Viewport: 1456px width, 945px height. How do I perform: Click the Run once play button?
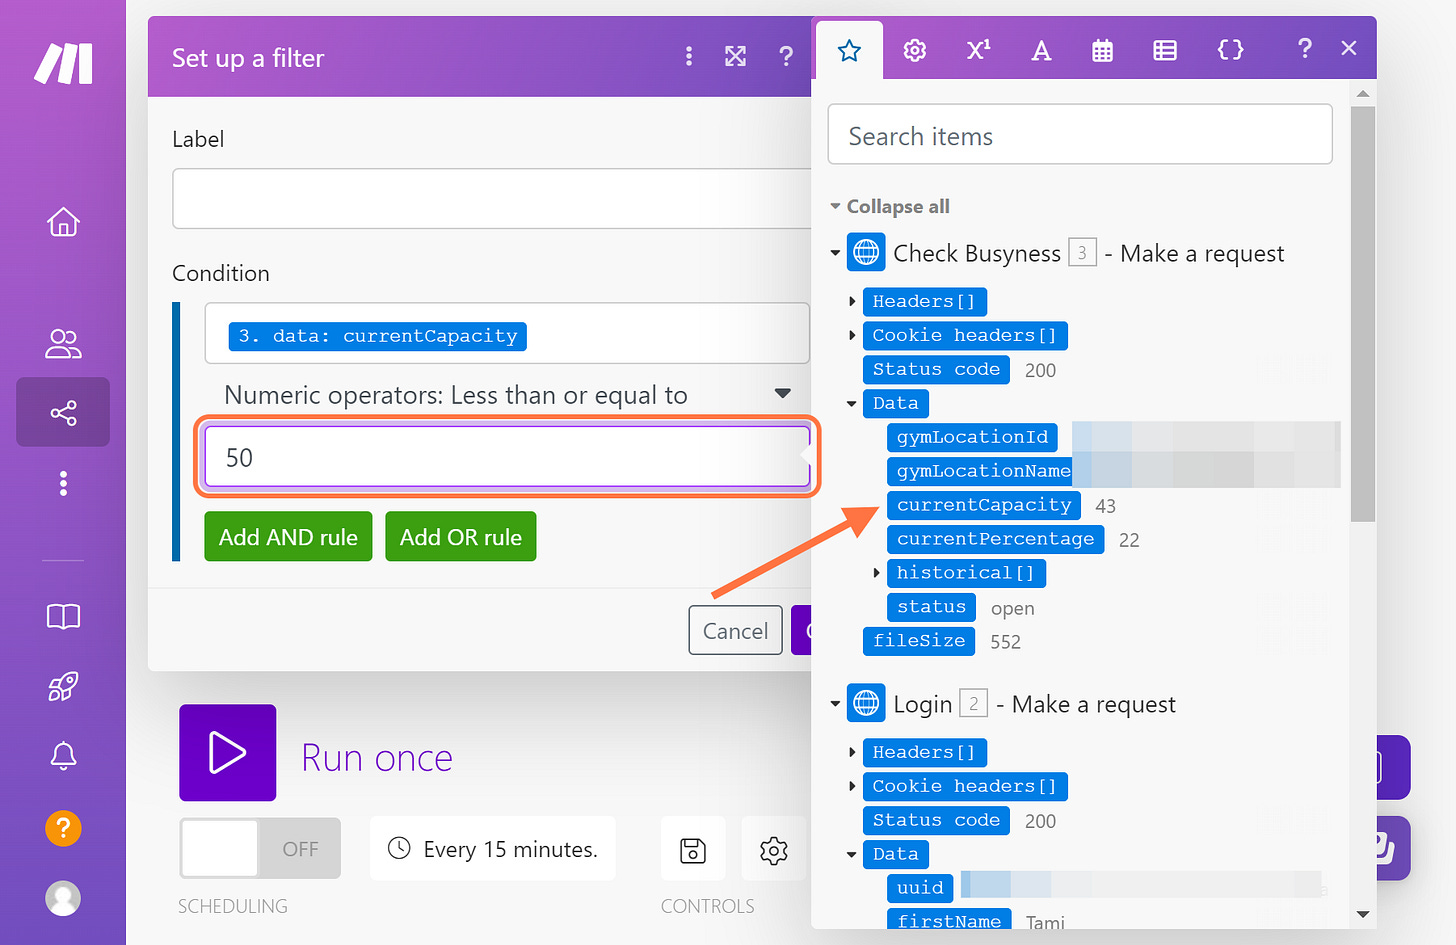[x=228, y=753]
